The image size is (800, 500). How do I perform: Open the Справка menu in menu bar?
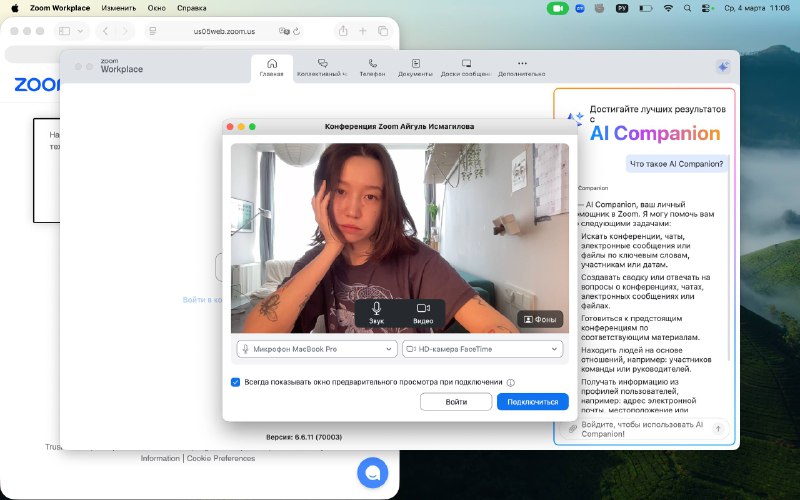(191, 7)
